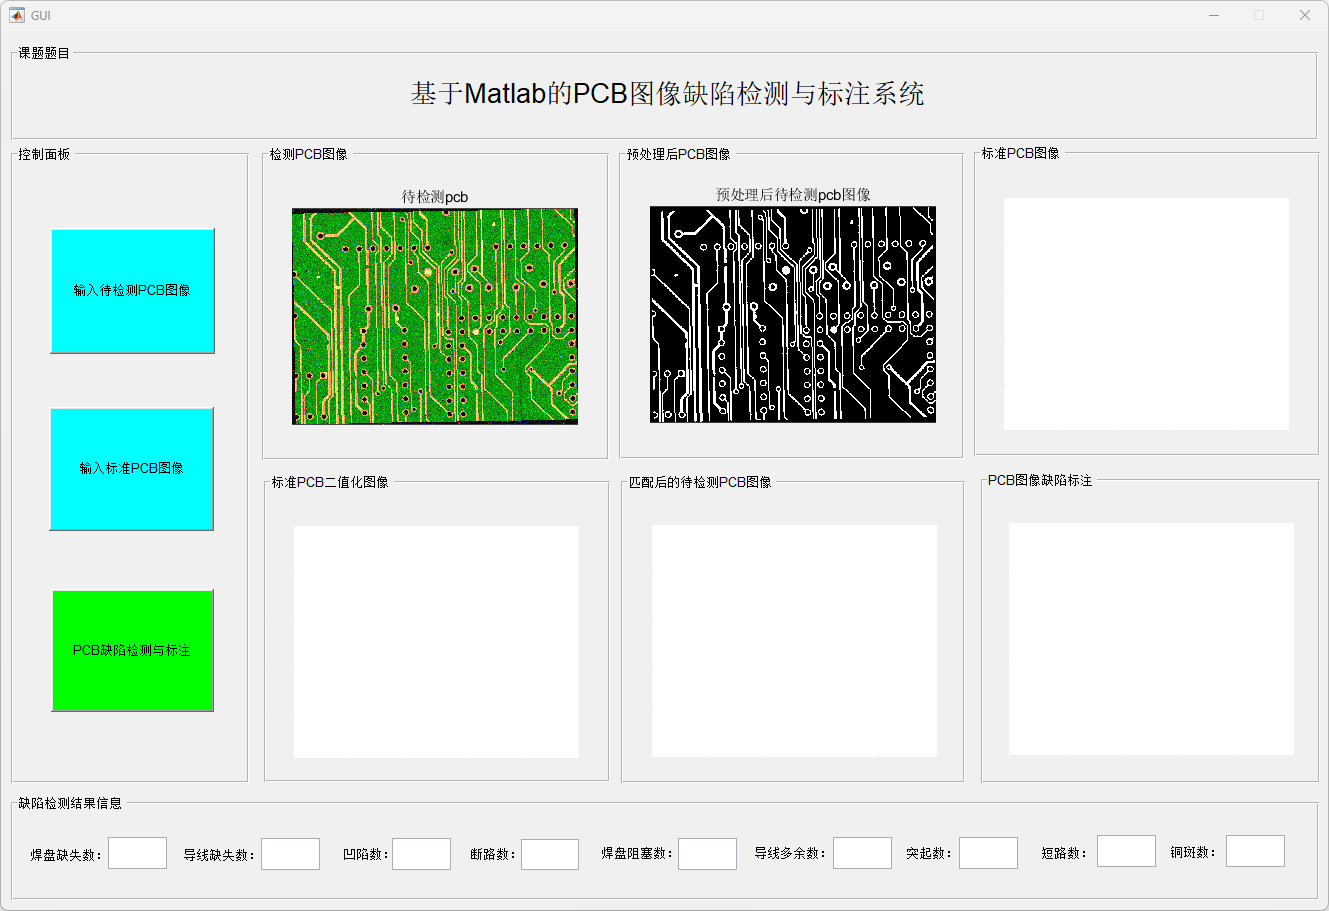Screen dimensions: 1329x911
Task: Click the 控制面板 panel label
Action: (44, 154)
